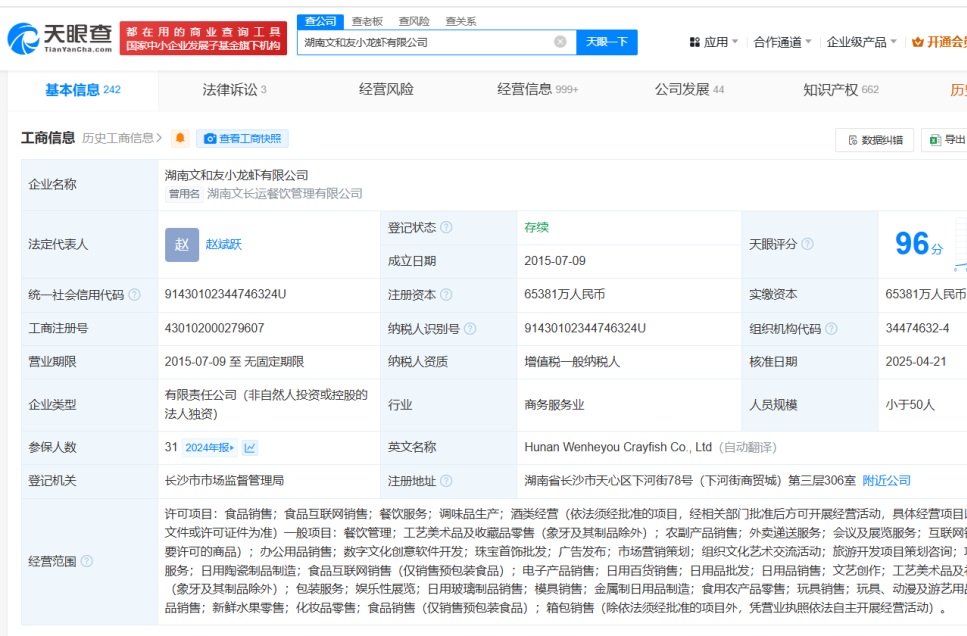Click the help icon next to 天眼评分
The height and width of the screenshot is (636, 967).
pyautogui.click(x=807, y=244)
